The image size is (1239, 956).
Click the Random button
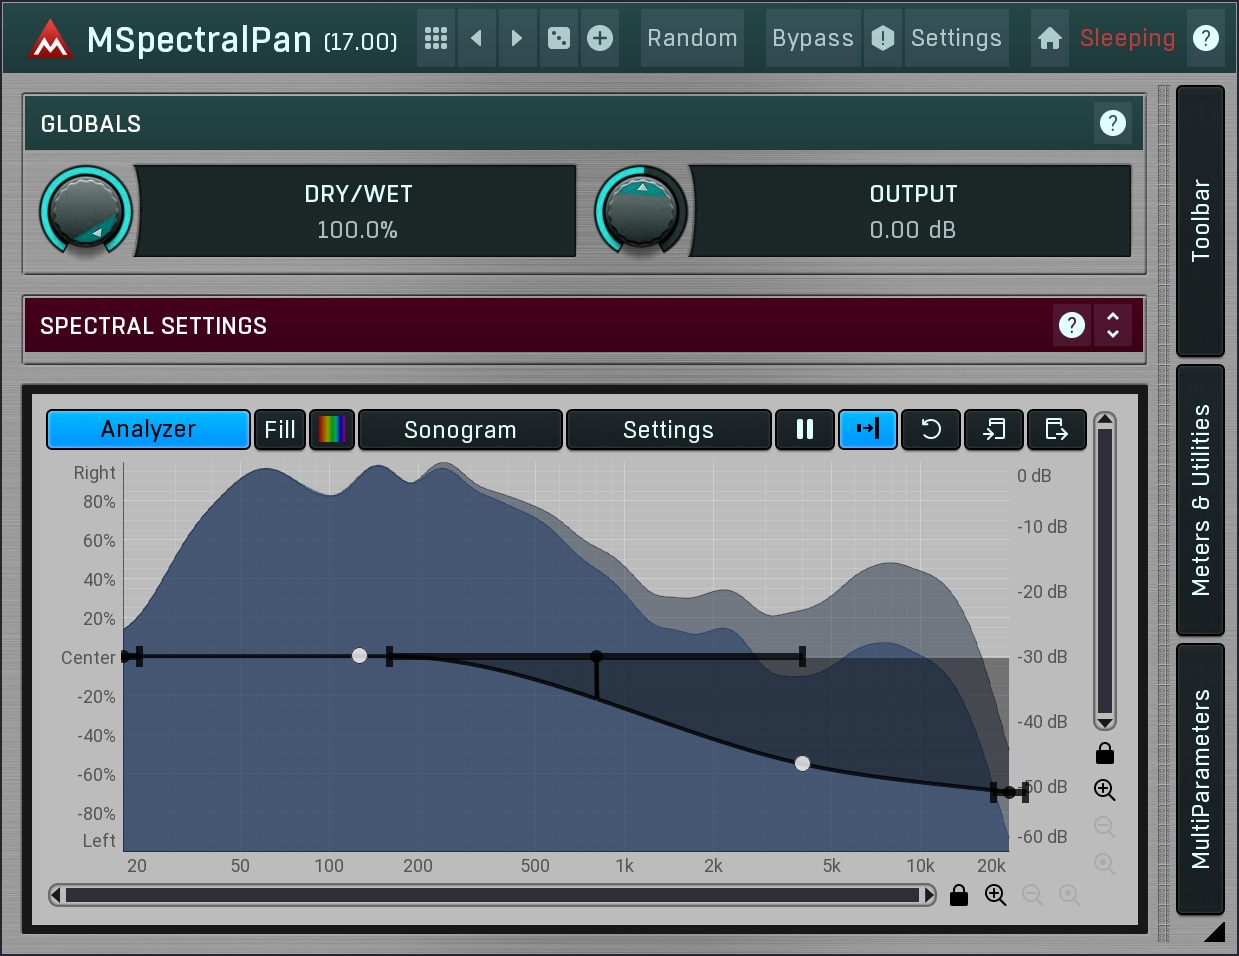point(692,38)
